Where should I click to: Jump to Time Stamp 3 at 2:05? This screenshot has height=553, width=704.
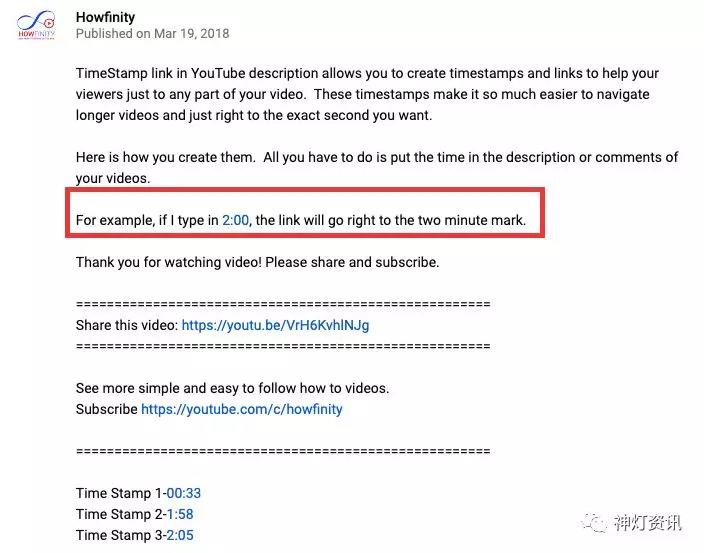pos(180,535)
